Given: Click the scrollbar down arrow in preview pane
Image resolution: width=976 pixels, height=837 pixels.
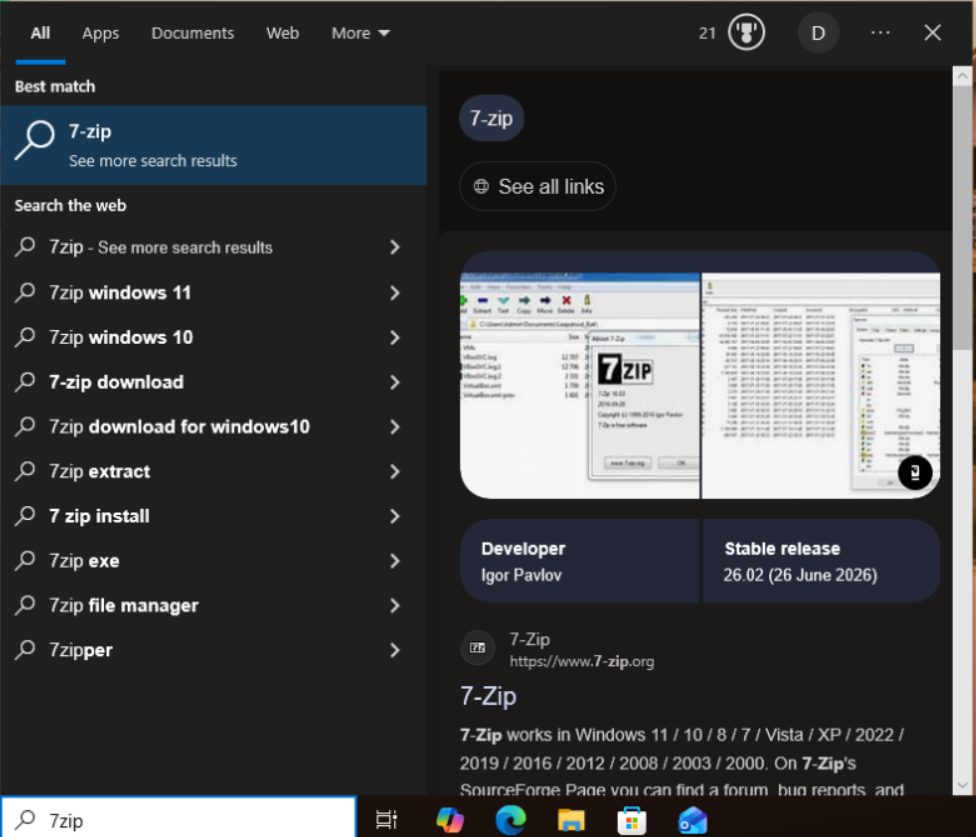Looking at the screenshot, I should tap(962, 785).
